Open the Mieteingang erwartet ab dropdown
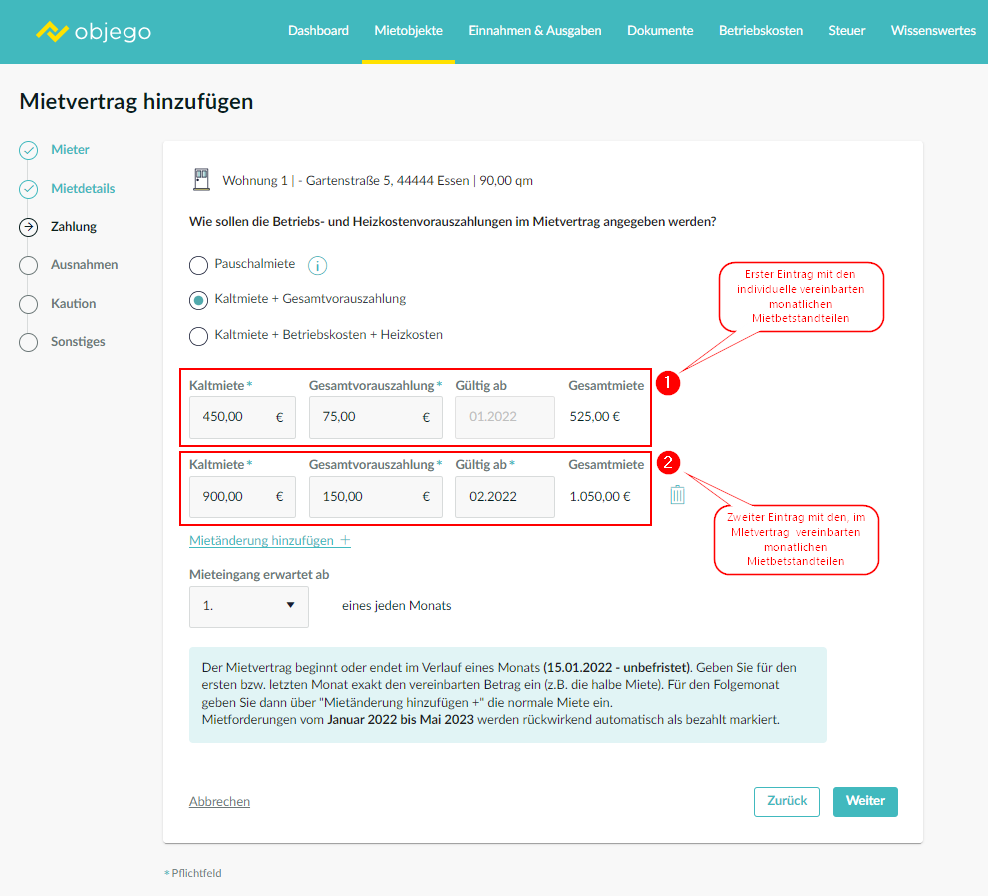This screenshot has height=896, width=988. pyautogui.click(x=248, y=606)
